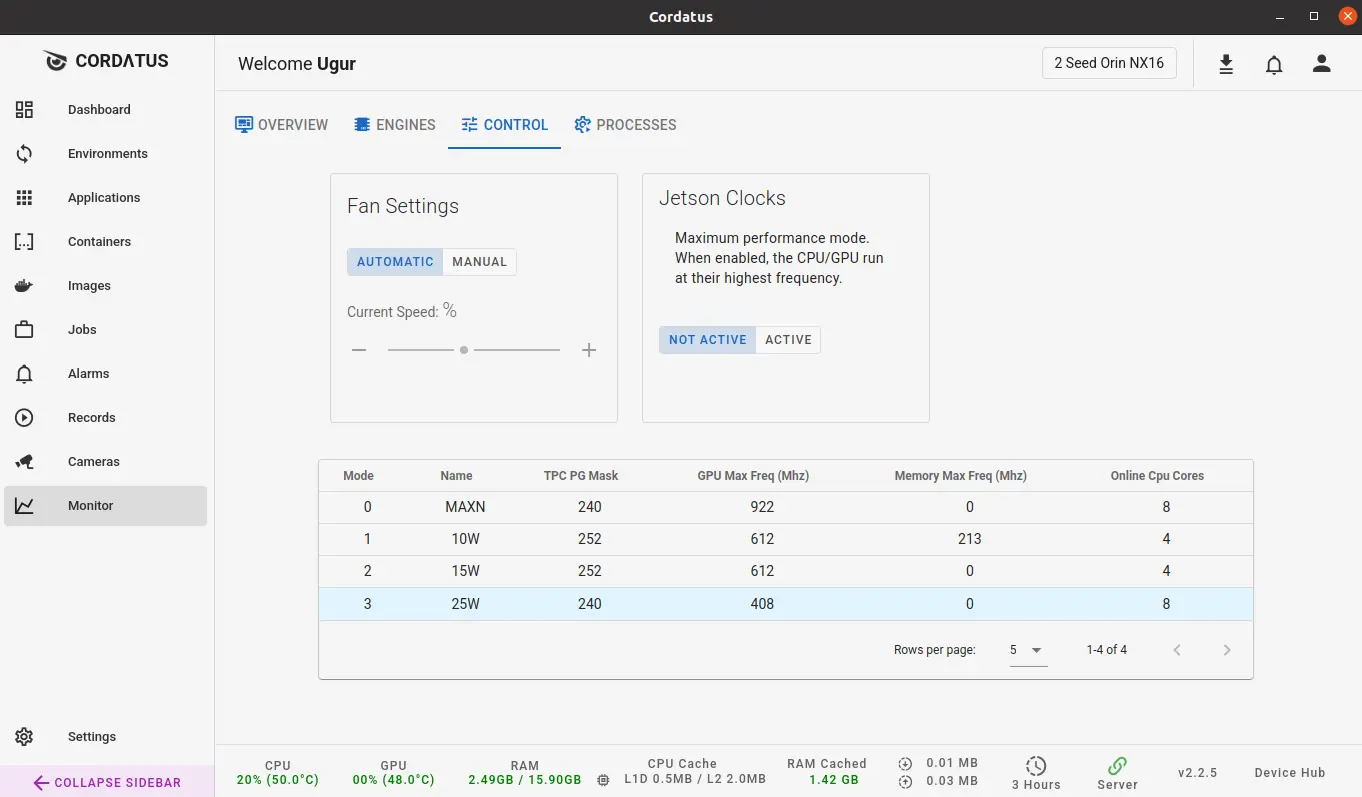Viewport: 1362px width, 797px height.
Task: Open the 2 Seed Orin NX16 device selector
Action: click(1109, 63)
